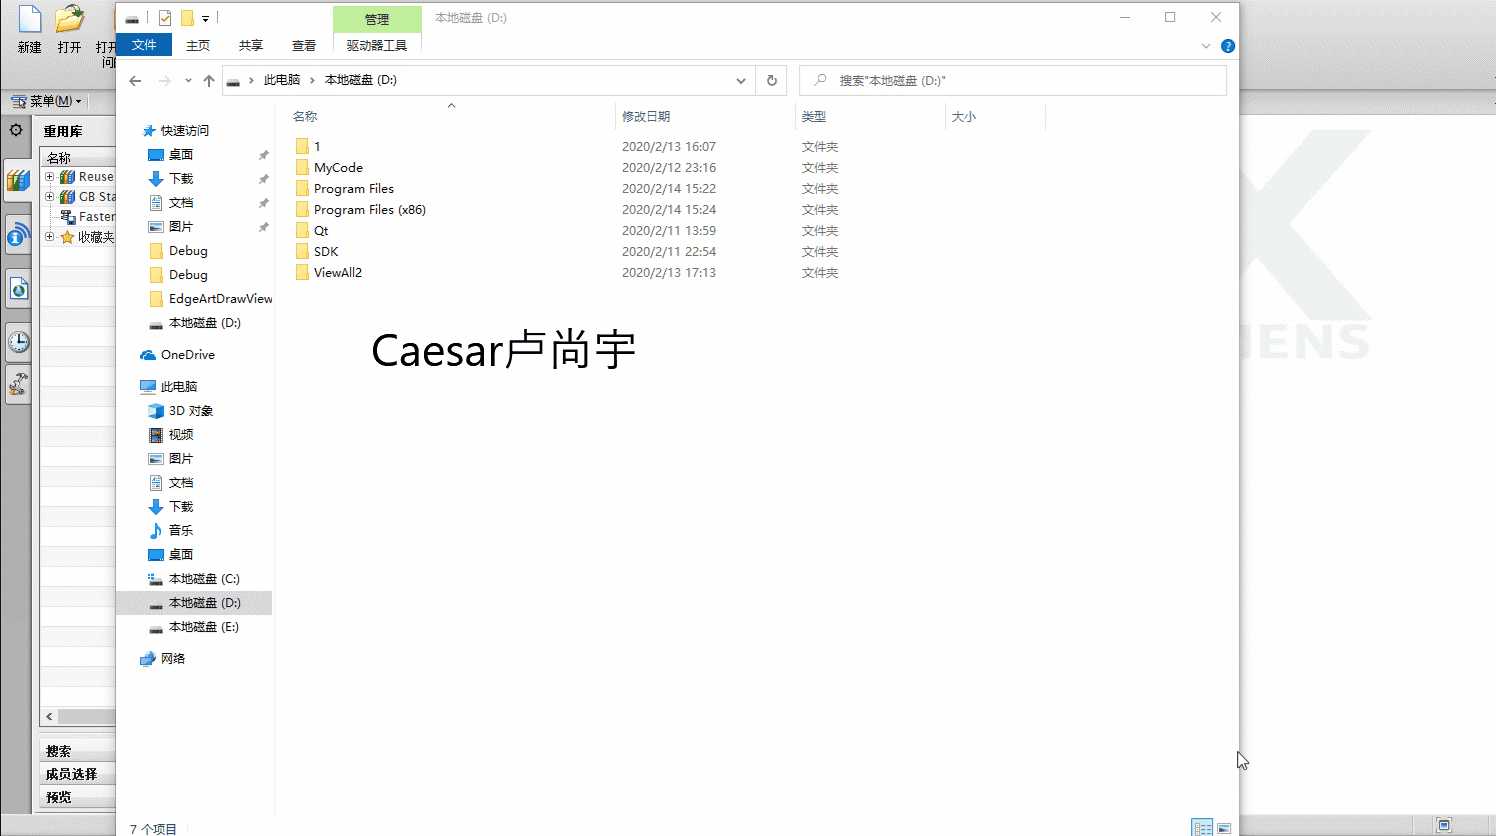Open the 文件 ribbon tab

(x=144, y=45)
